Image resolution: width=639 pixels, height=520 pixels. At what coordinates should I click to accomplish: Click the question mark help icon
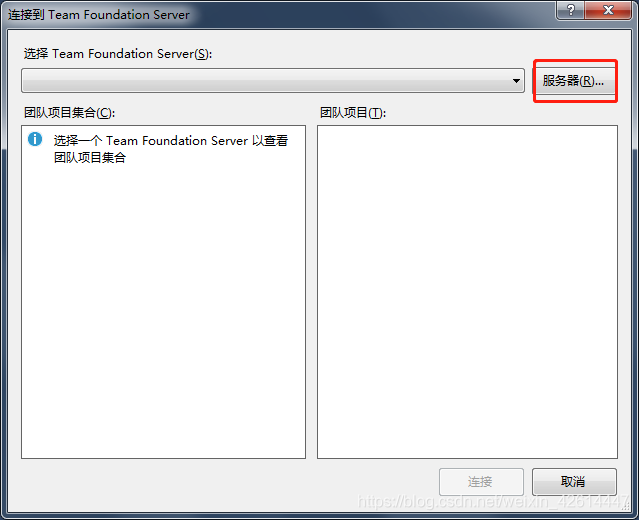tap(571, 10)
